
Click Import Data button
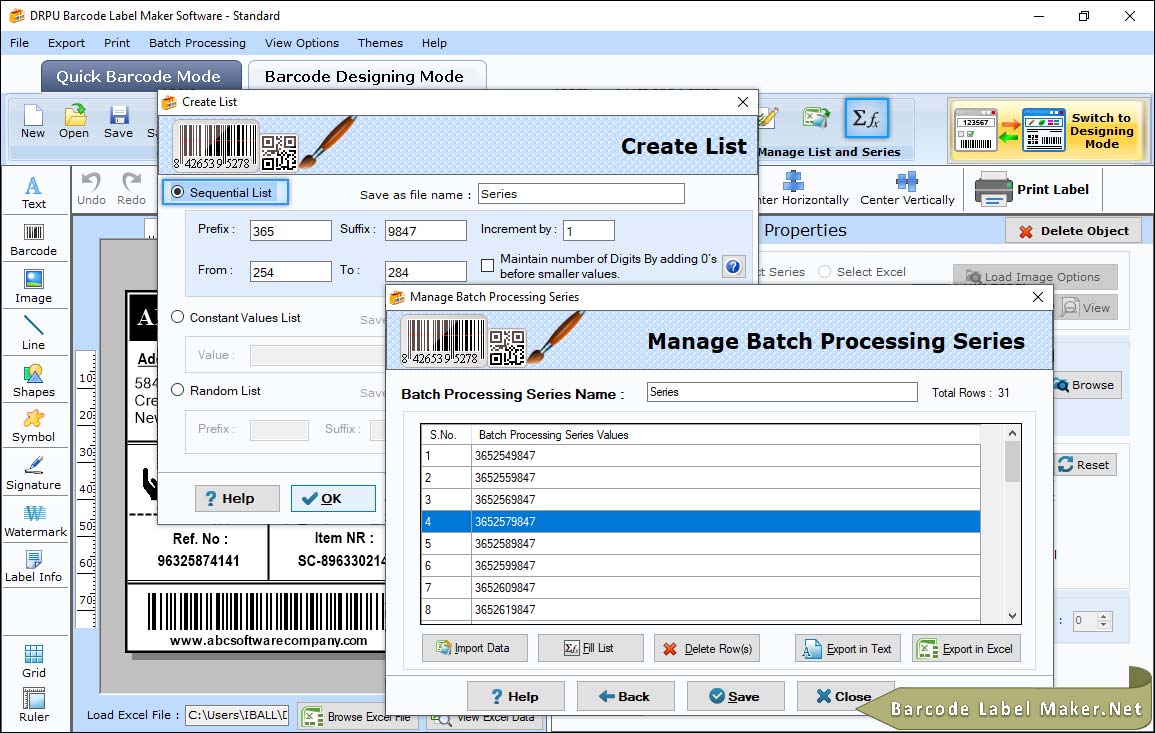474,648
